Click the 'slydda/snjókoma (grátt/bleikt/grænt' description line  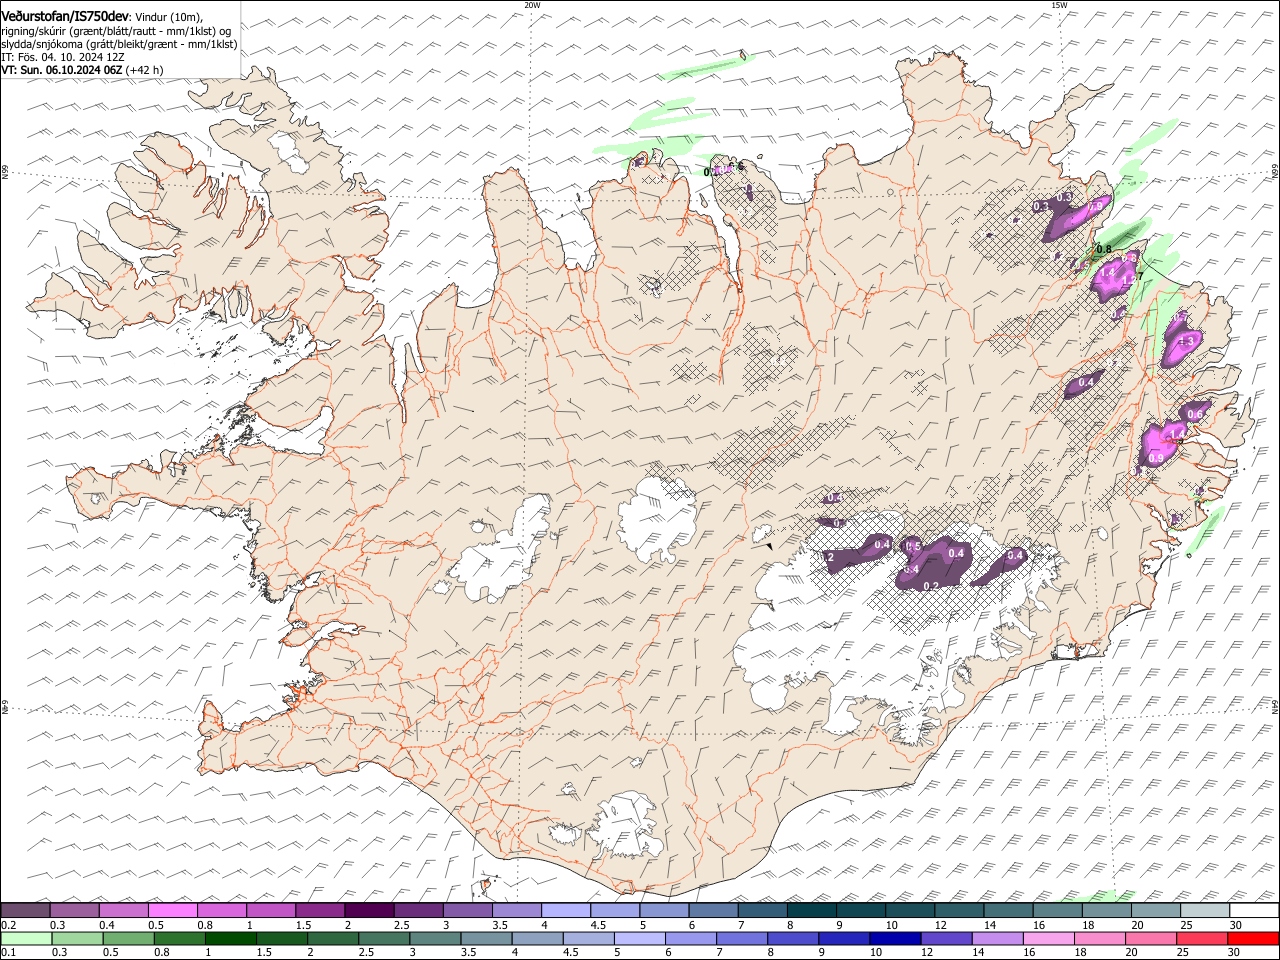(x=119, y=44)
